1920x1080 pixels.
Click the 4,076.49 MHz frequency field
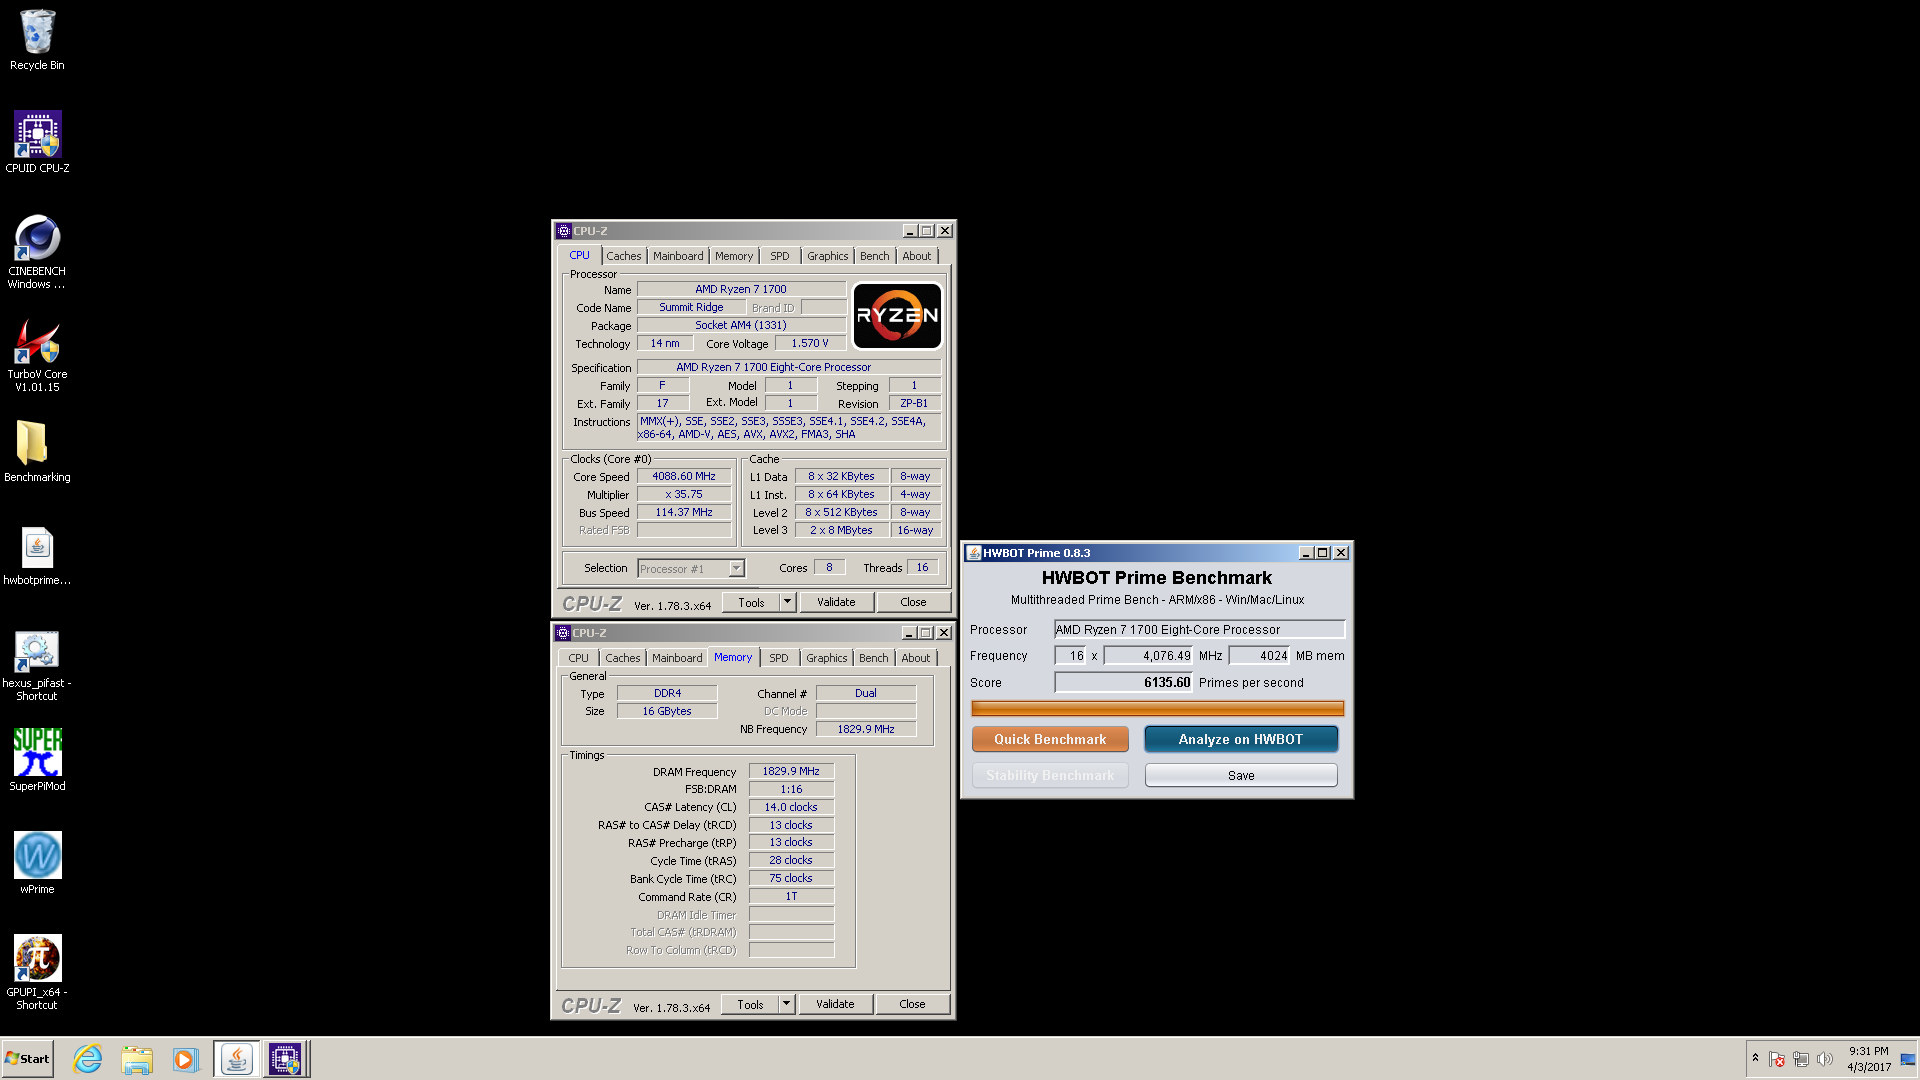pos(1148,656)
